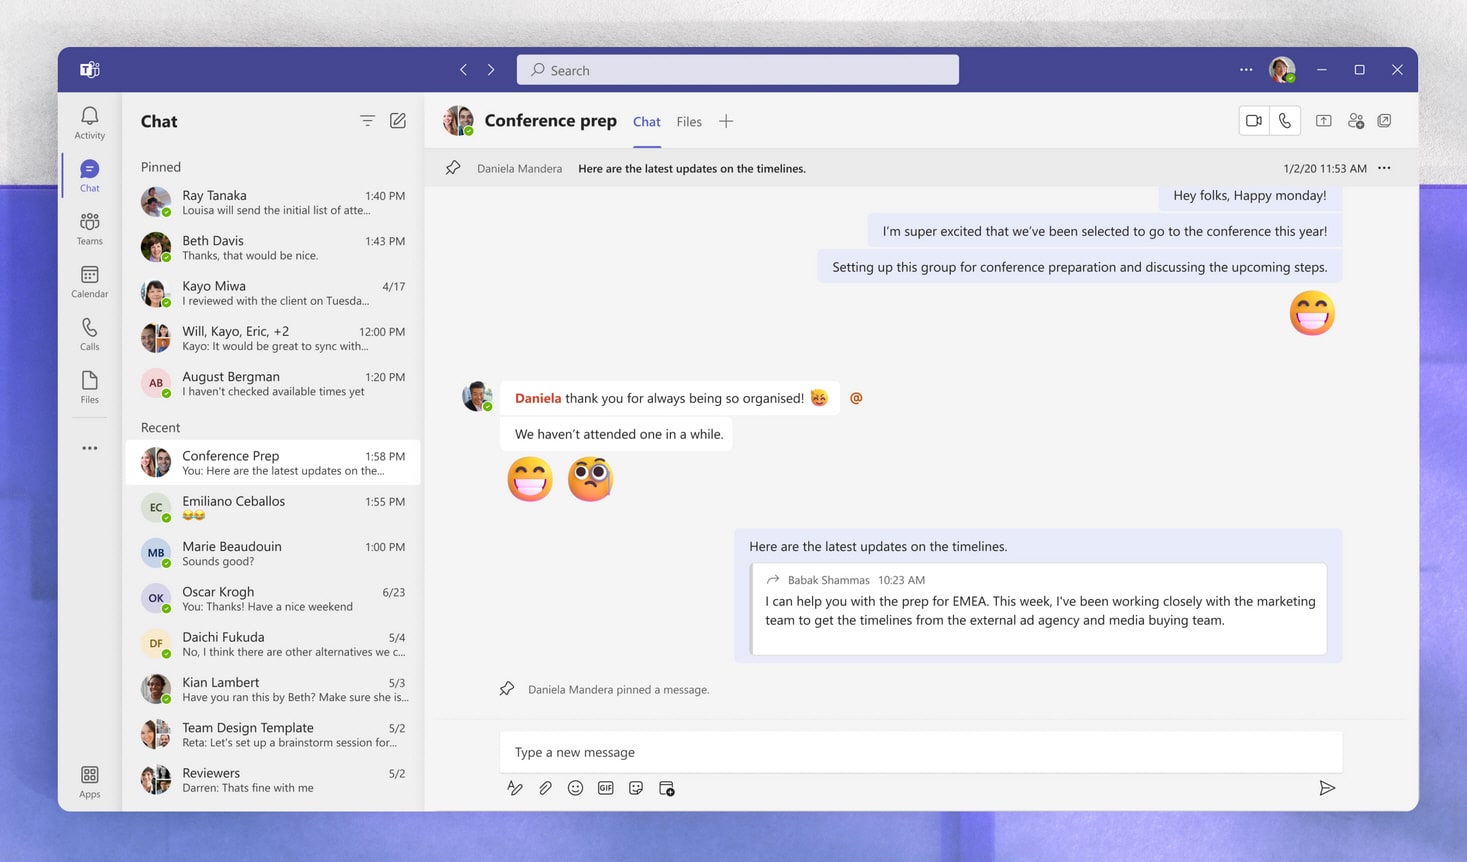Add a new tab with the plus button

726,122
